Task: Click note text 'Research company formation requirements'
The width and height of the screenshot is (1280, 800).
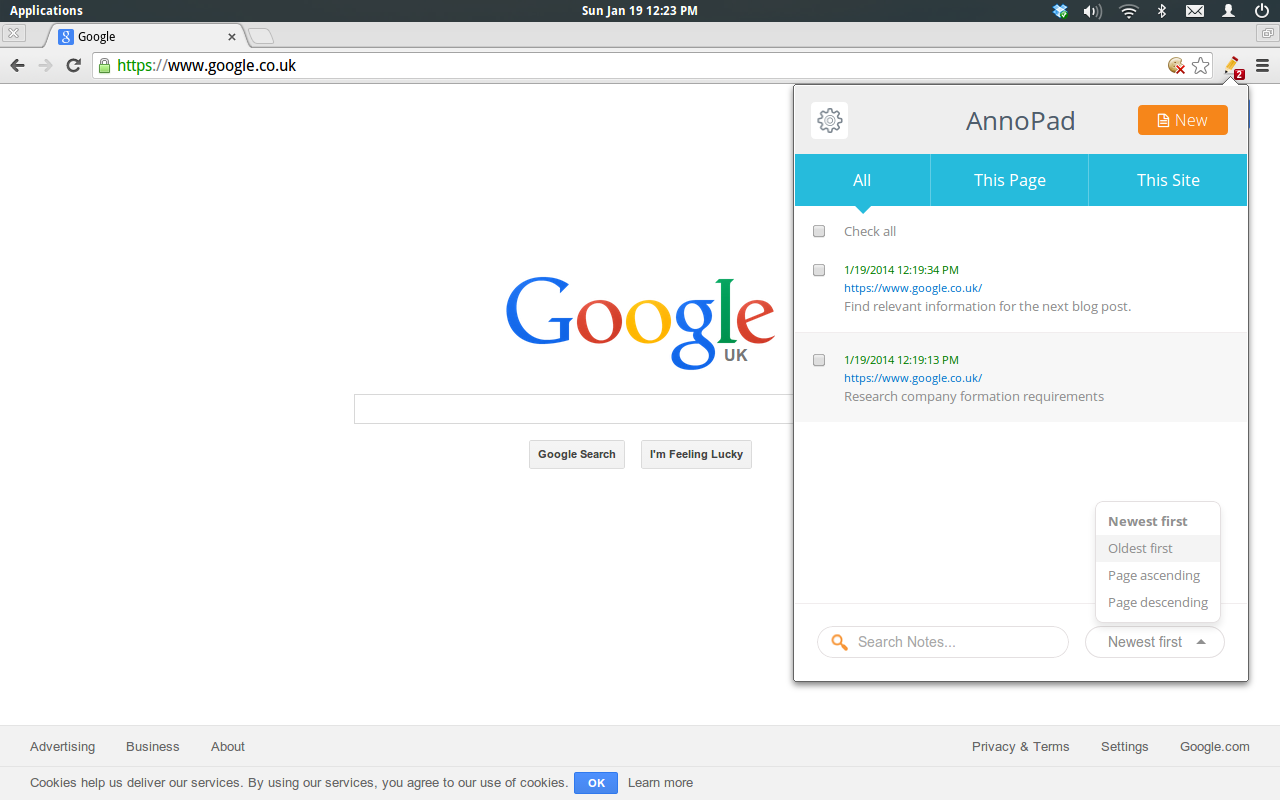Action: pos(974,396)
